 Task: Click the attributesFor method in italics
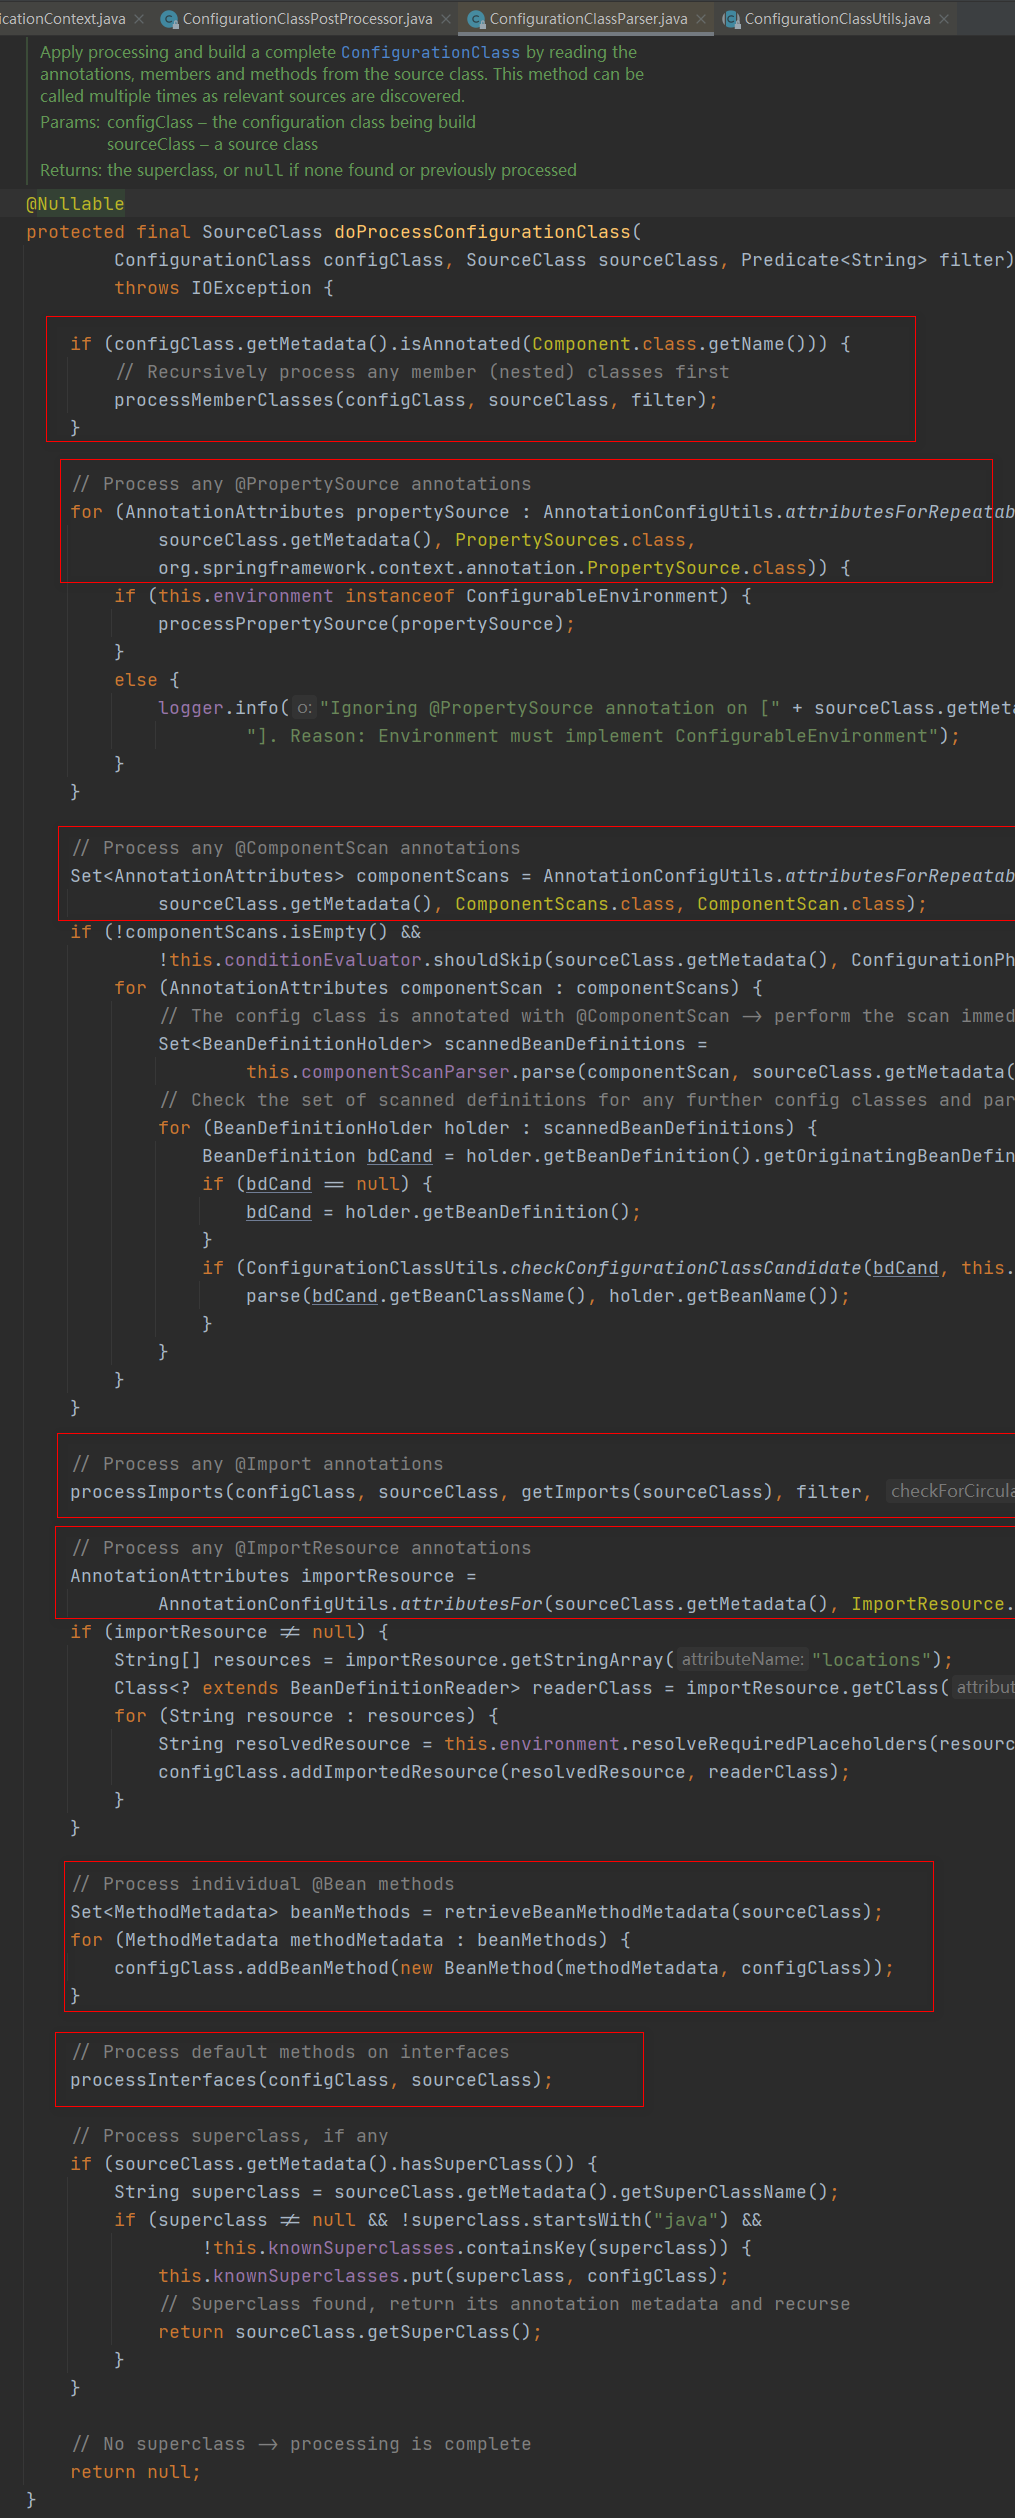pyautogui.click(x=471, y=1604)
